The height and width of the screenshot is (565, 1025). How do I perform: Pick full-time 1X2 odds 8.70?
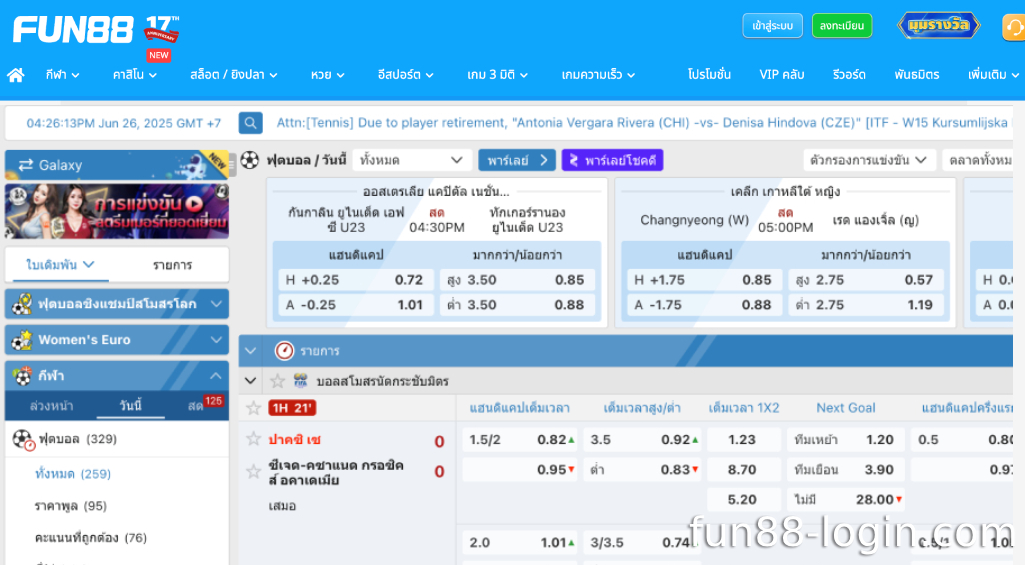[x=743, y=470]
